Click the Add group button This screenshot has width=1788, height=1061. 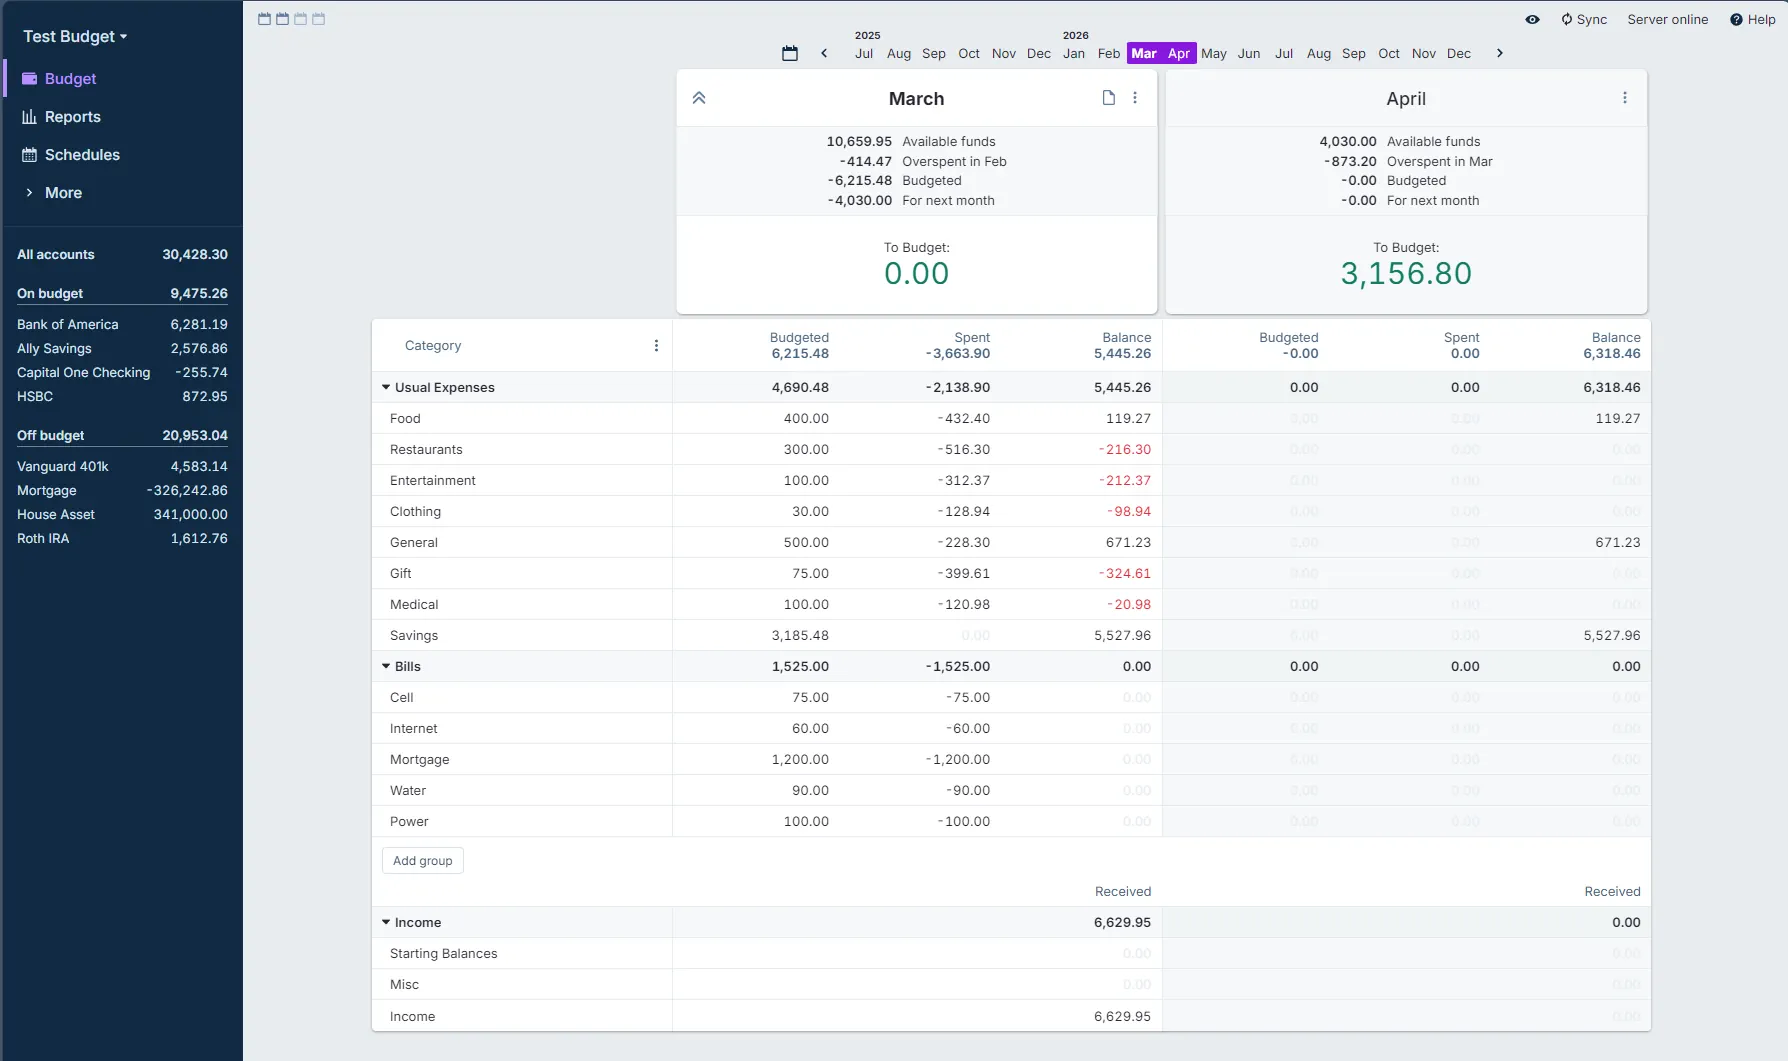tap(422, 860)
